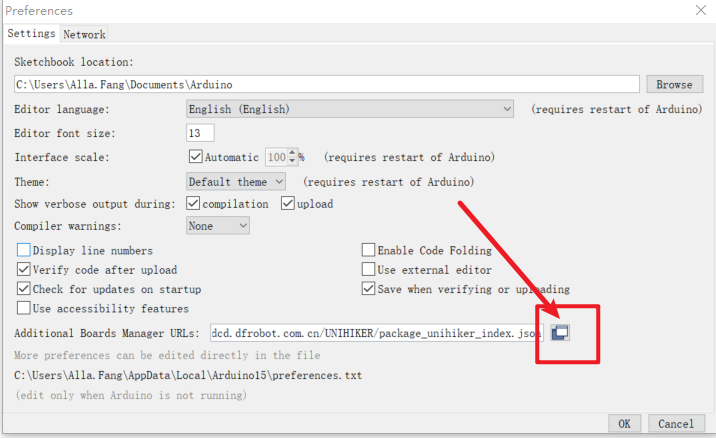Open the Theme dropdown
The width and height of the screenshot is (716, 438).
(236, 182)
